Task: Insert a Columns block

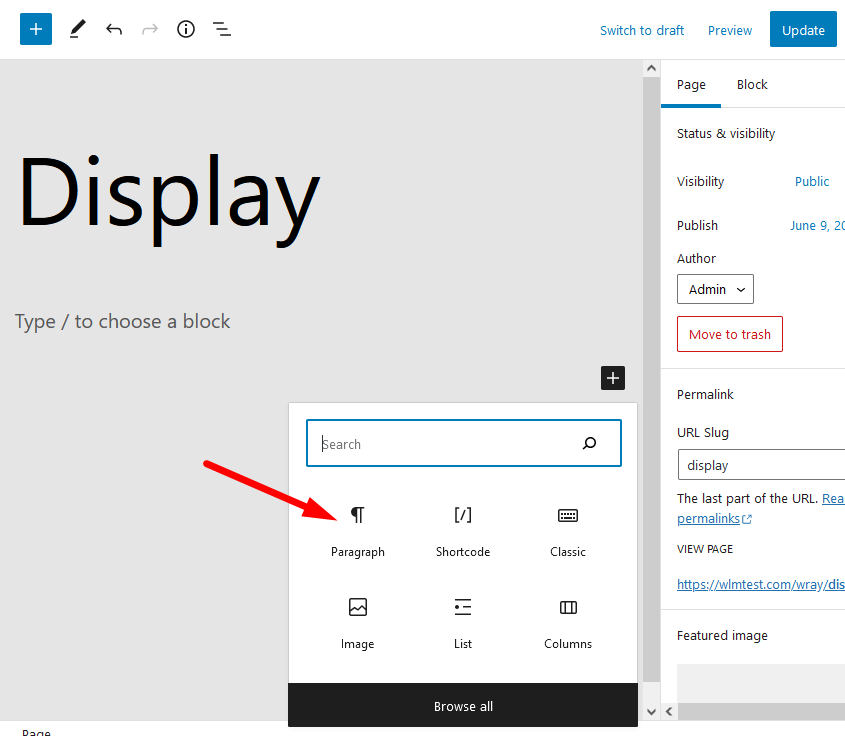Action: [x=568, y=623]
